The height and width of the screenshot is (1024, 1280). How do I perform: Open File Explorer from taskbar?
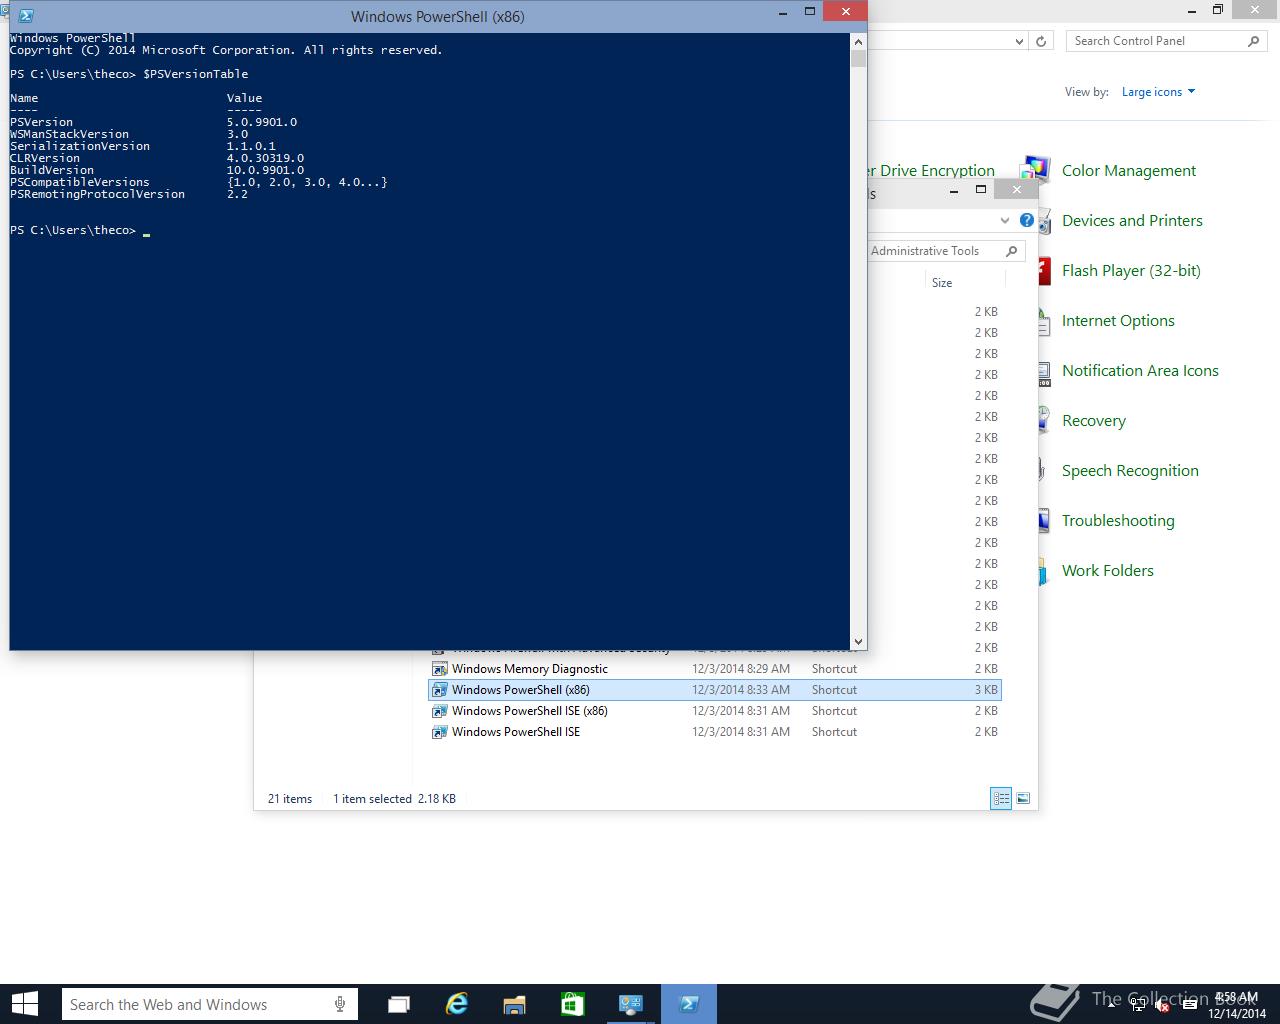click(x=514, y=1005)
